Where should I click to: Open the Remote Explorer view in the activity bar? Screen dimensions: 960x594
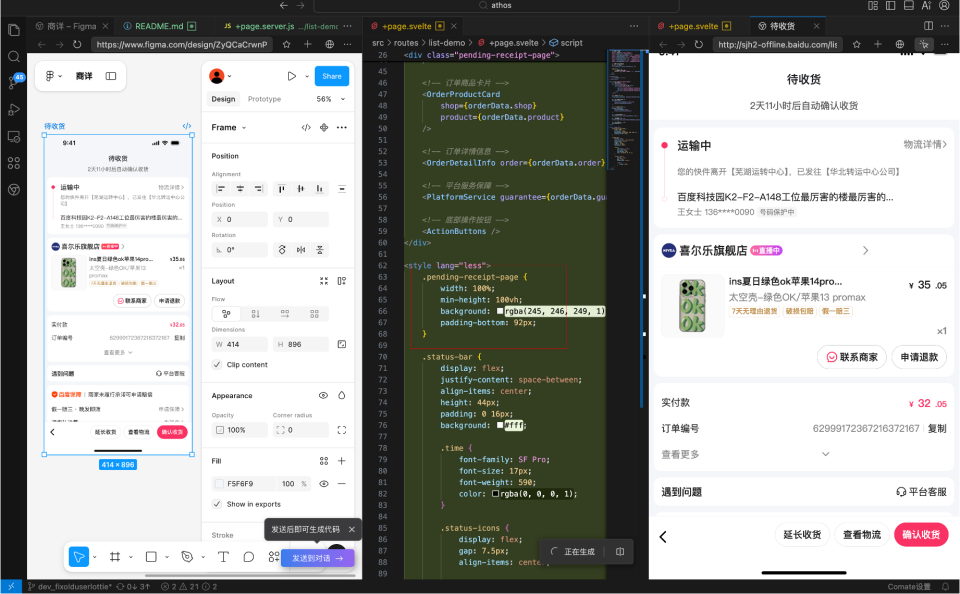13,137
